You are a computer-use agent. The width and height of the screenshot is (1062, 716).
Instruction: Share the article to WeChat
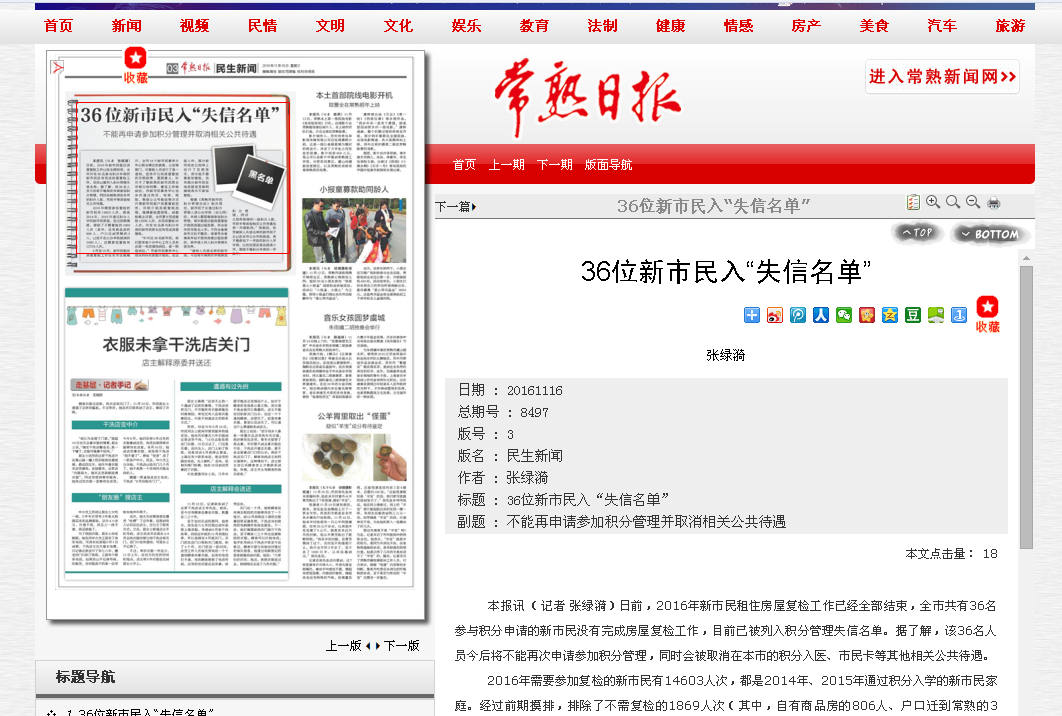[844, 315]
